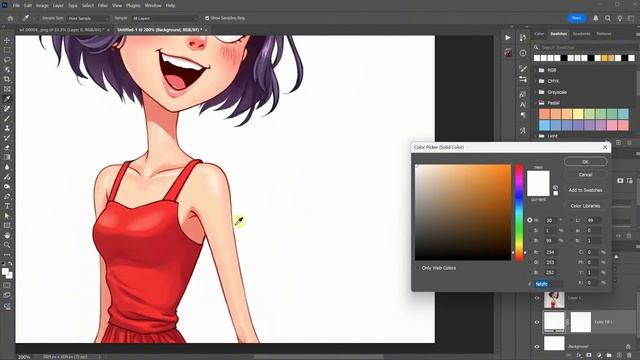Click Add to Swatches button
The width and height of the screenshot is (640, 360).
point(585,190)
